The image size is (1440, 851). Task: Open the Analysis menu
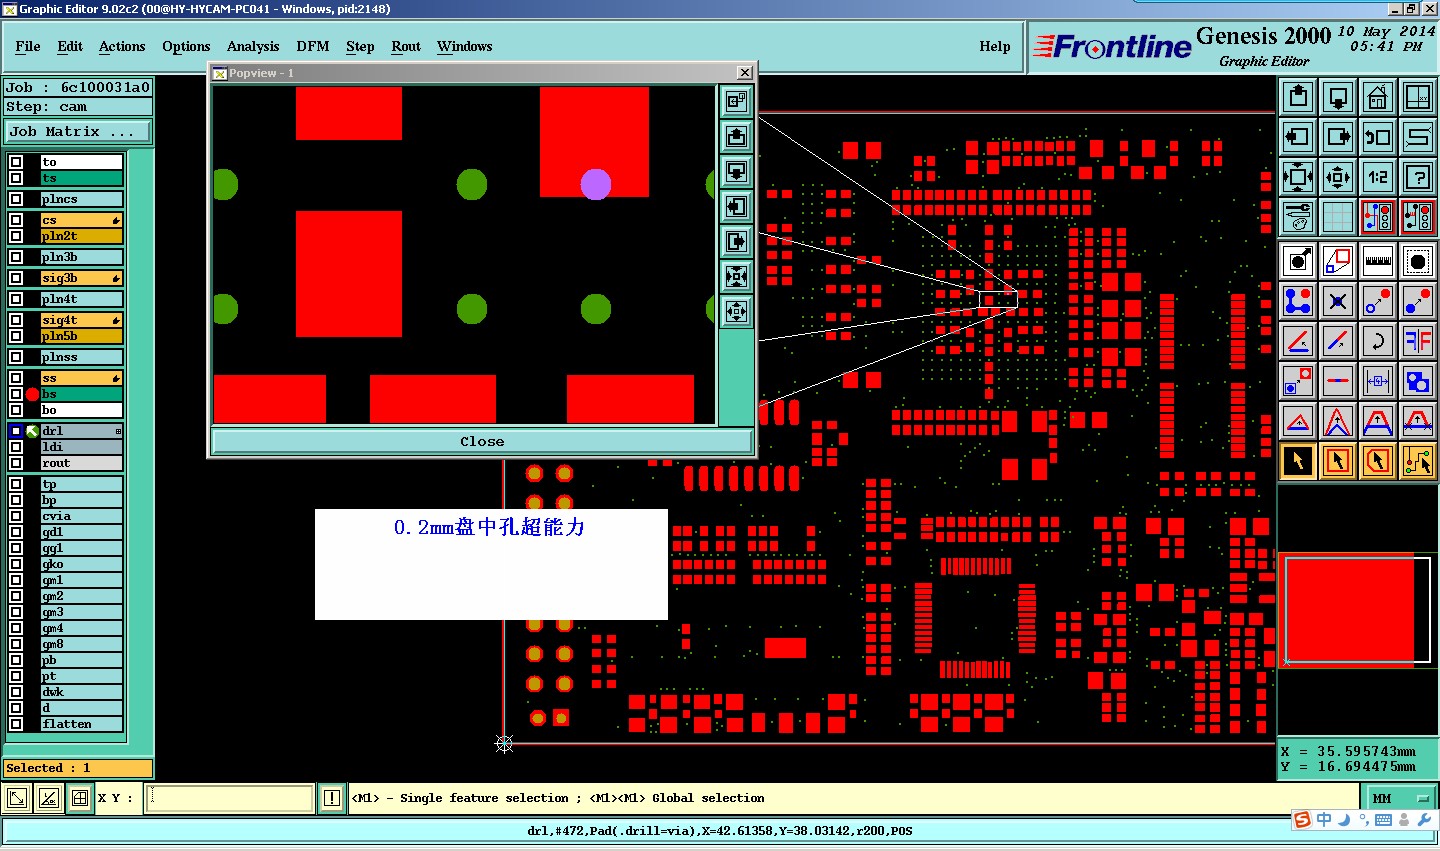(253, 46)
